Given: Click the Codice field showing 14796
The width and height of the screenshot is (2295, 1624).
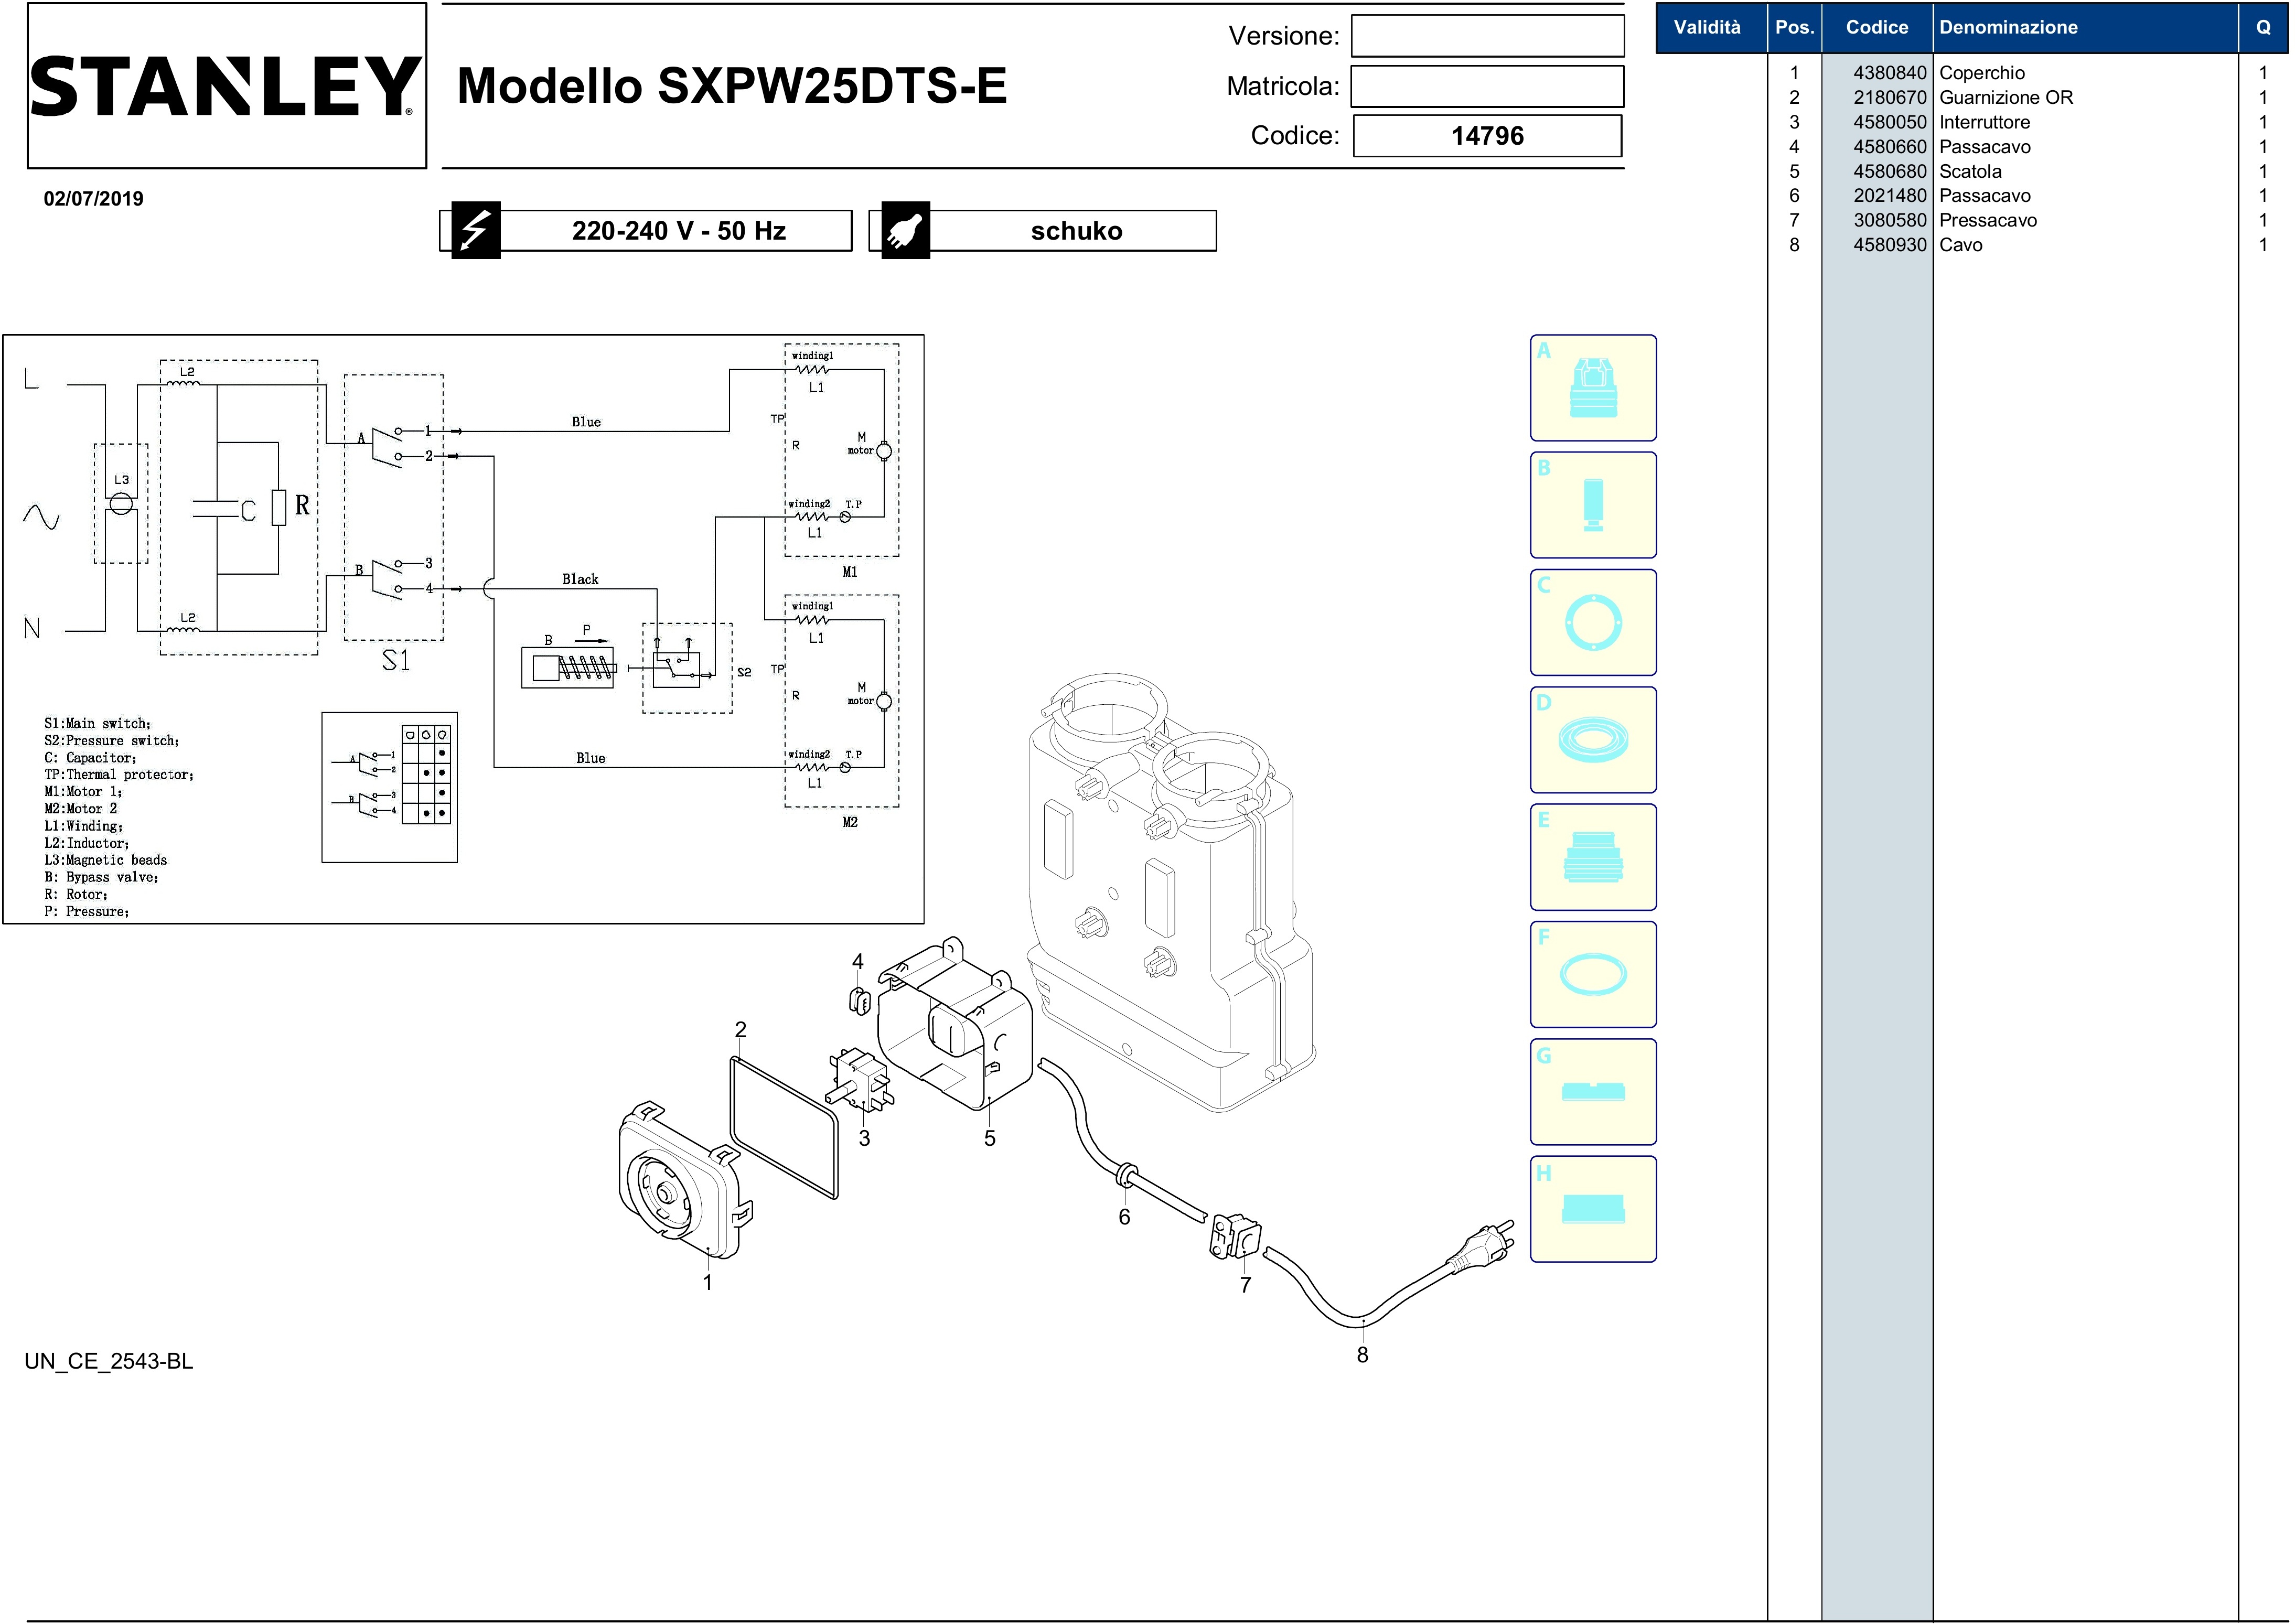Looking at the screenshot, I should click(1487, 136).
